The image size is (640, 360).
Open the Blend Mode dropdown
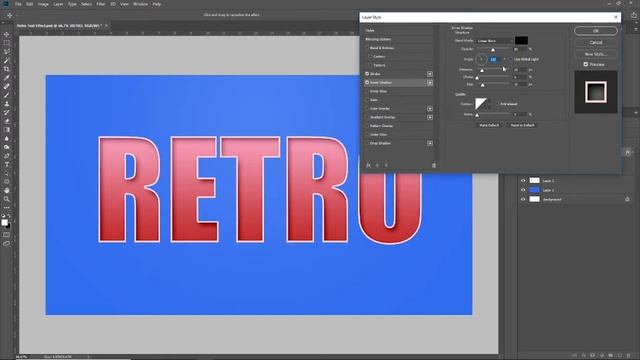[494, 41]
